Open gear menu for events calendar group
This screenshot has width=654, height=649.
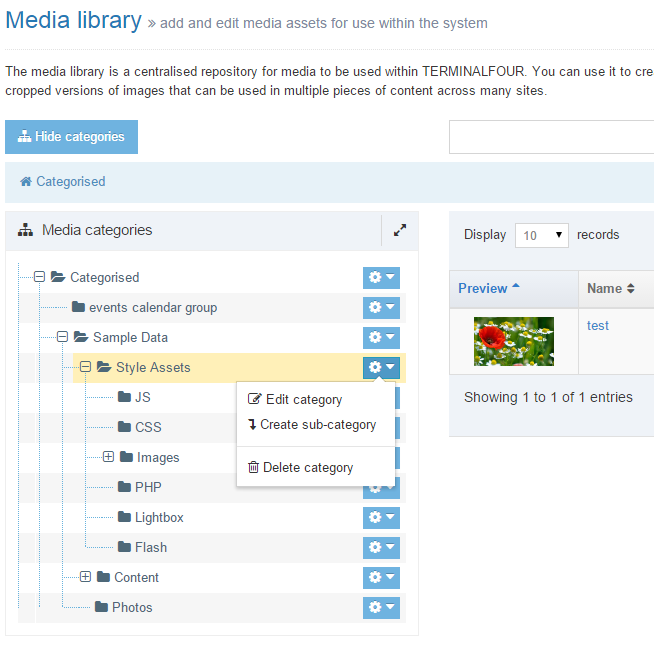point(381,307)
